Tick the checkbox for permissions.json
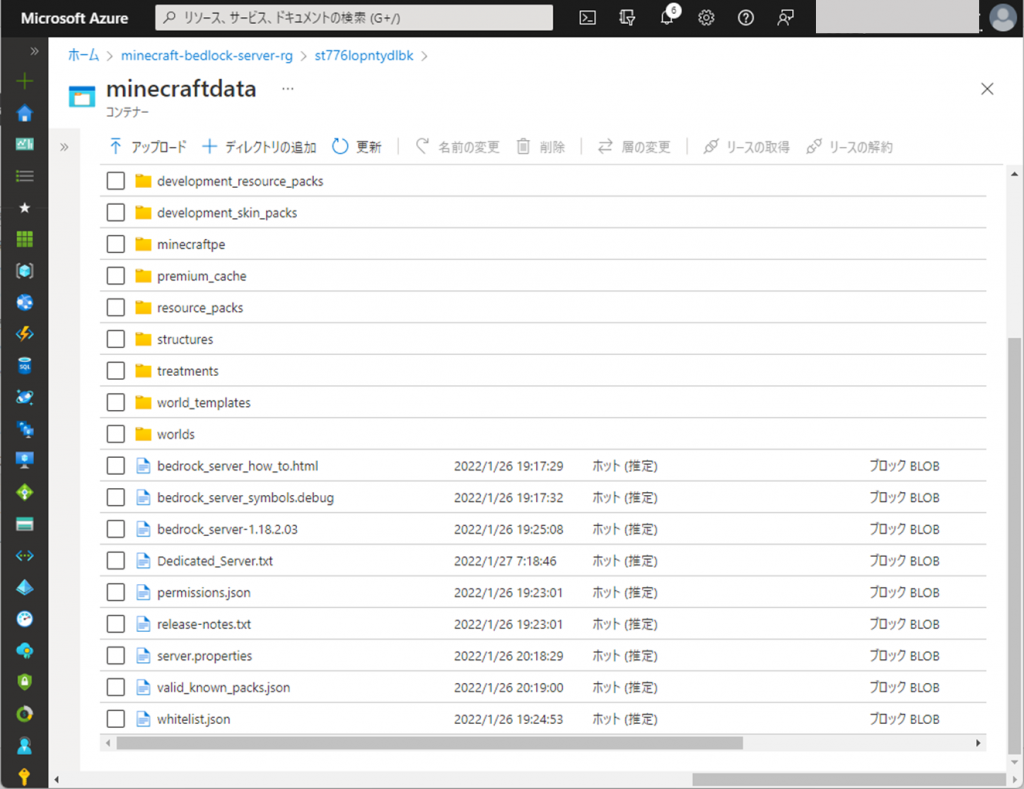This screenshot has width=1024, height=789. (116, 592)
